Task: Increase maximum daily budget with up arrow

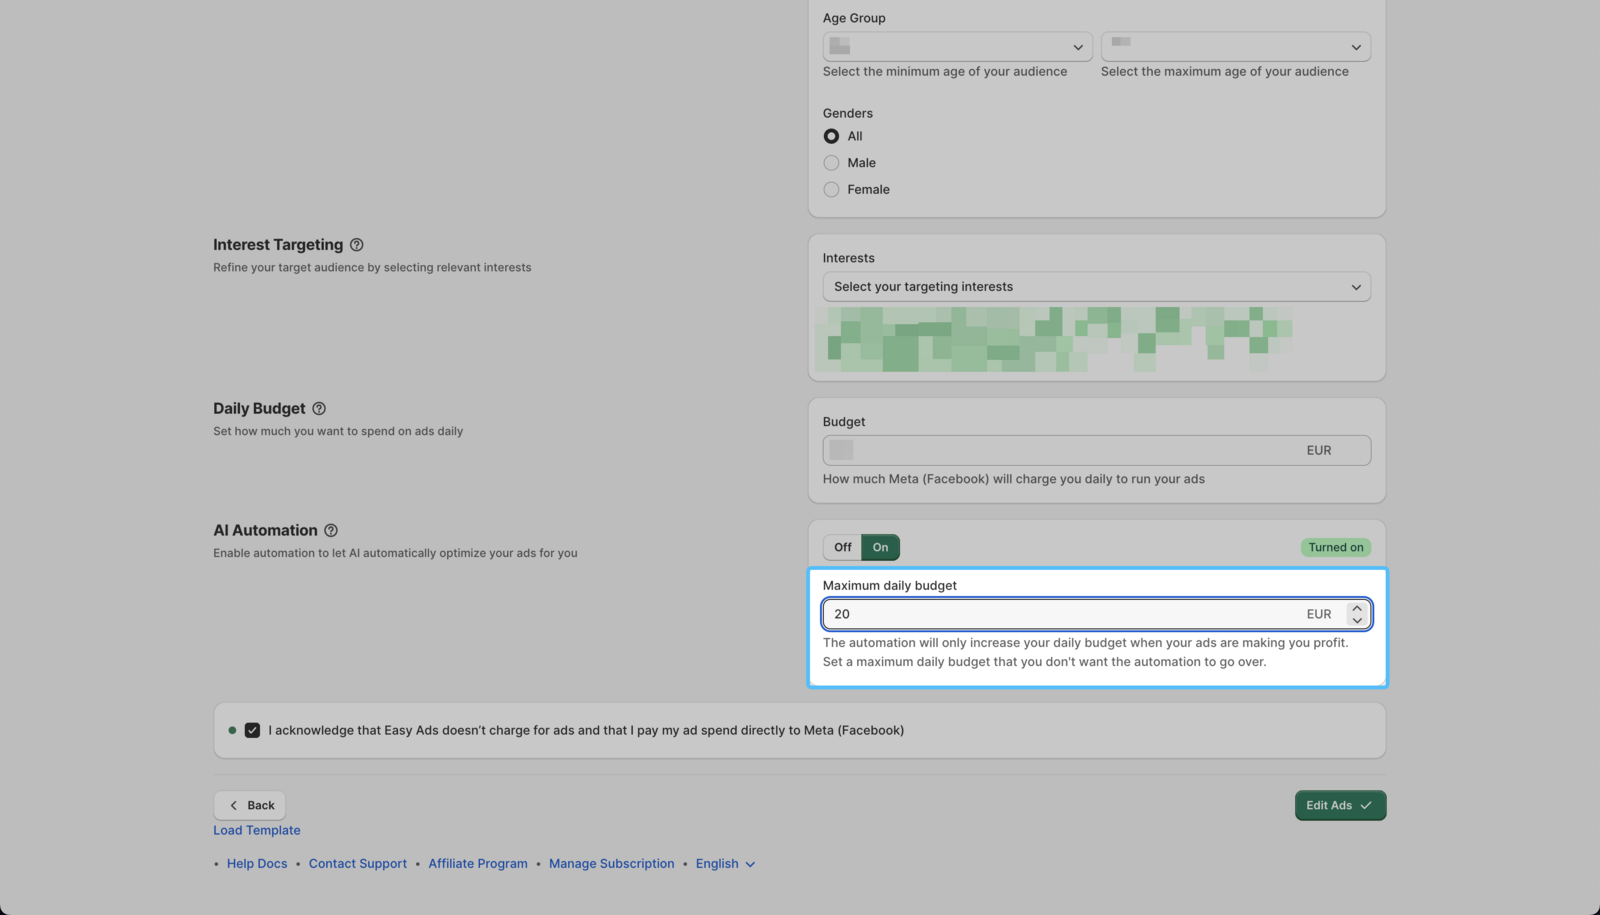Action: point(1357,608)
